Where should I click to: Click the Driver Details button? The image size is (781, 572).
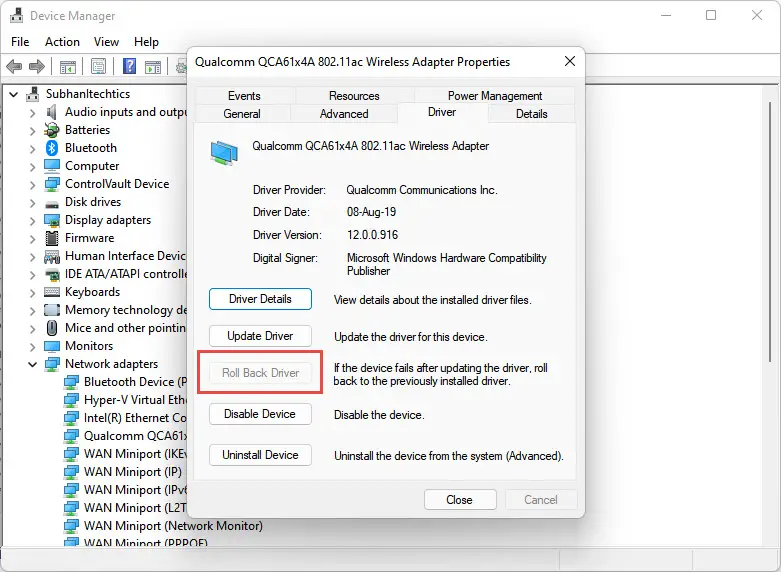260,299
